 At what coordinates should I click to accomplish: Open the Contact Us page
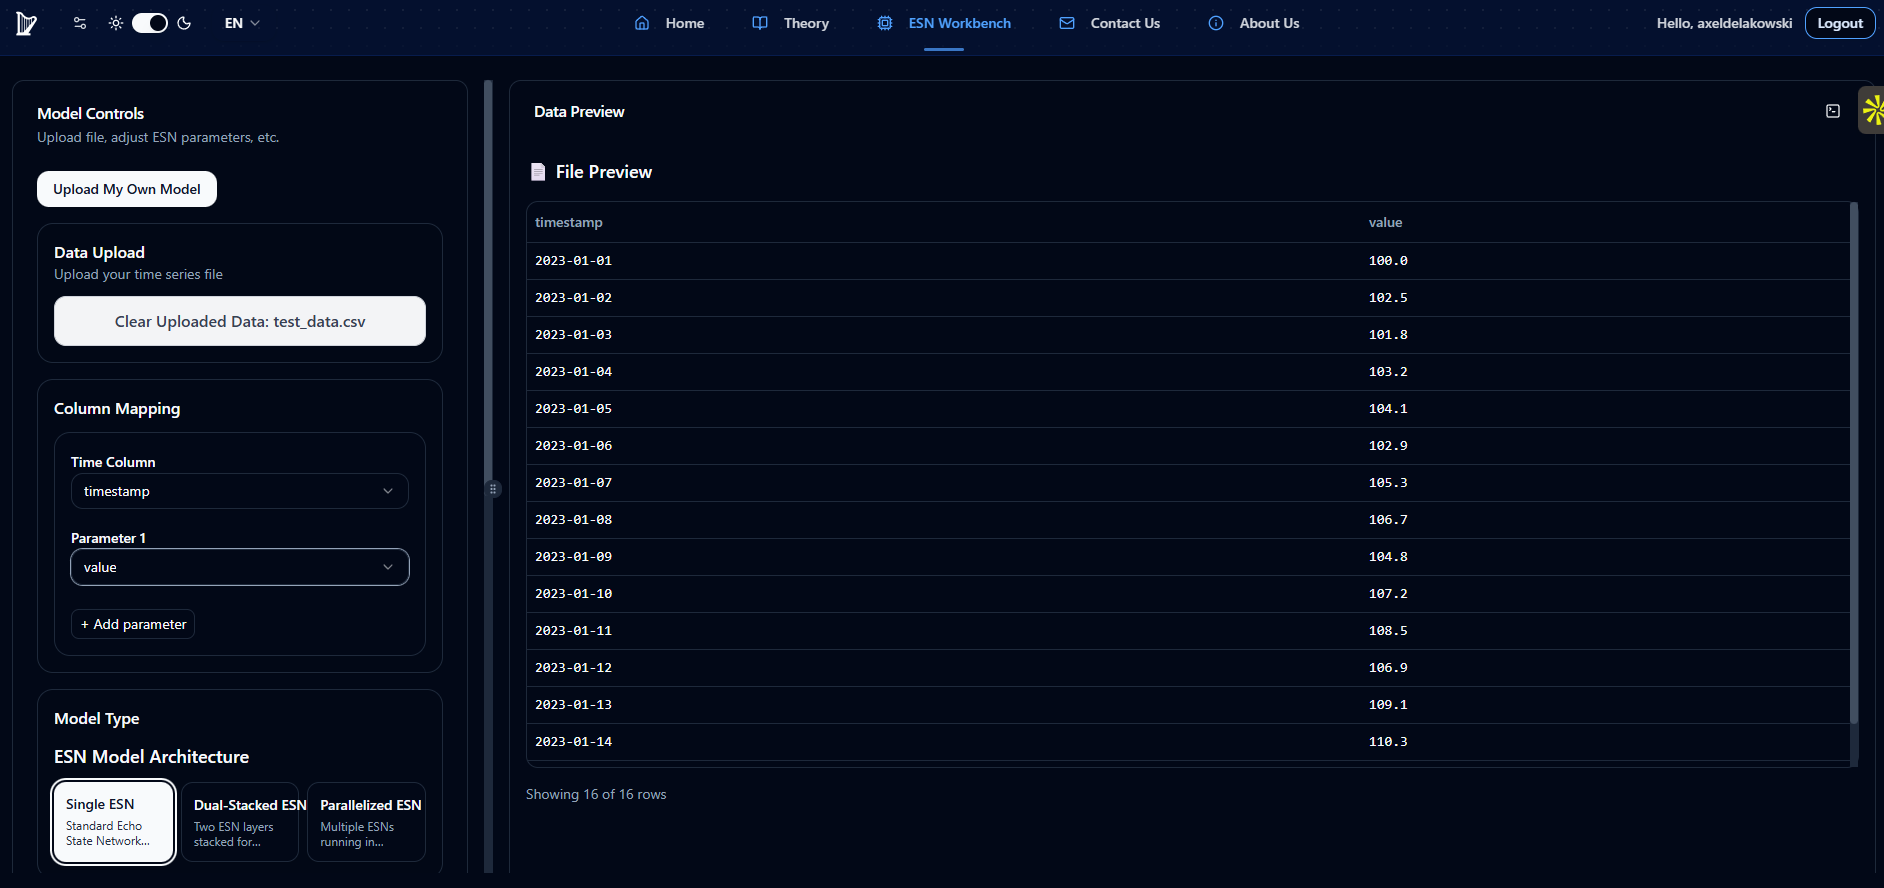coord(1110,23)
